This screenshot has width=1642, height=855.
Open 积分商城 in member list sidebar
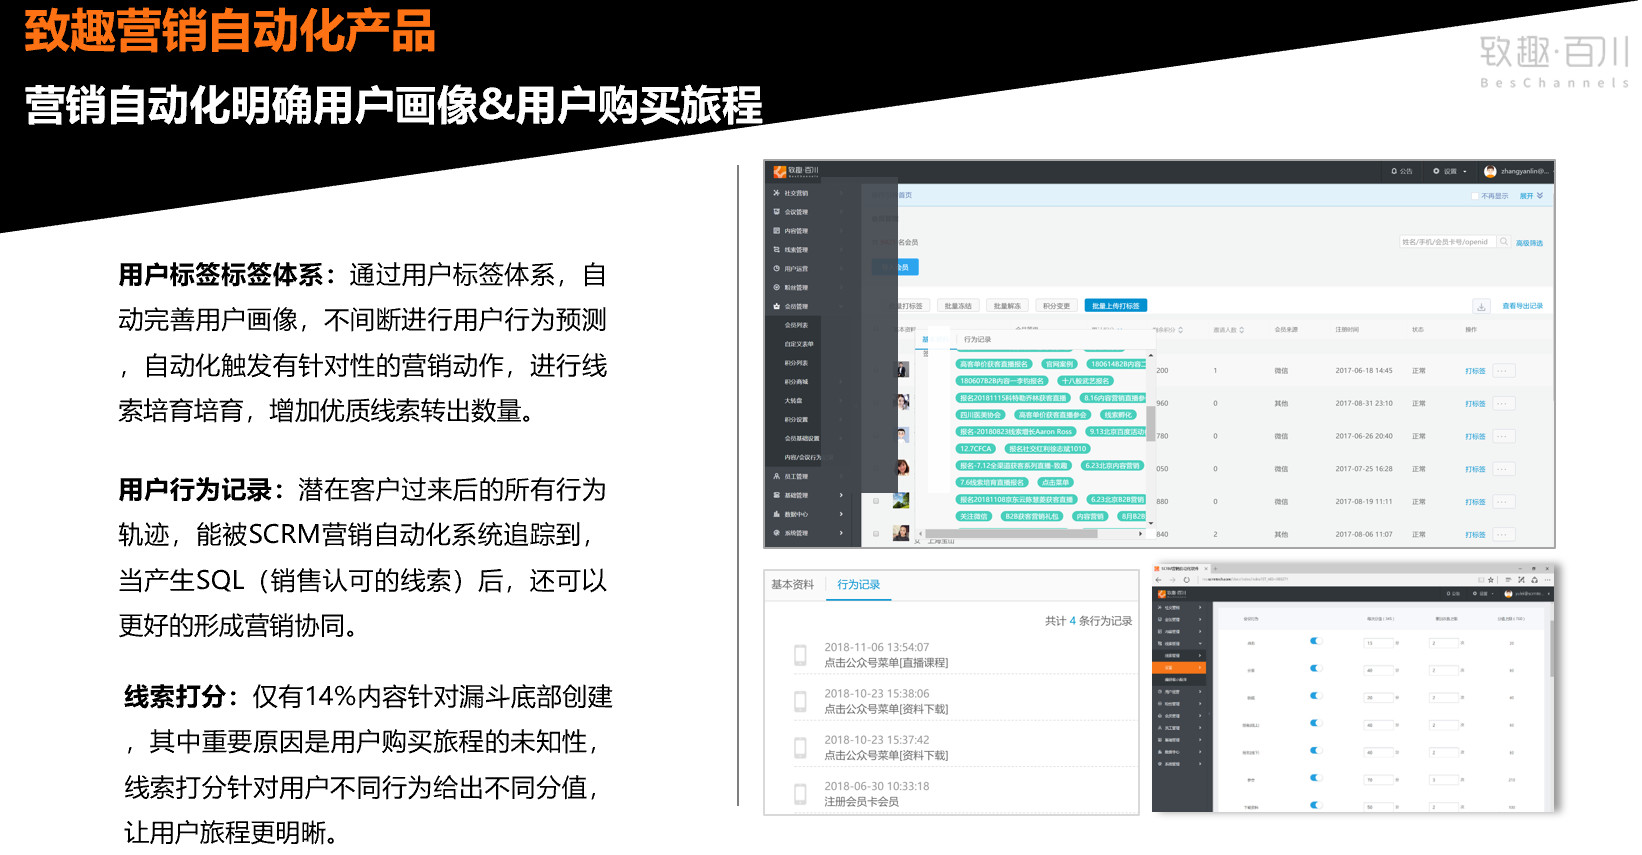[x=796, y=382]
